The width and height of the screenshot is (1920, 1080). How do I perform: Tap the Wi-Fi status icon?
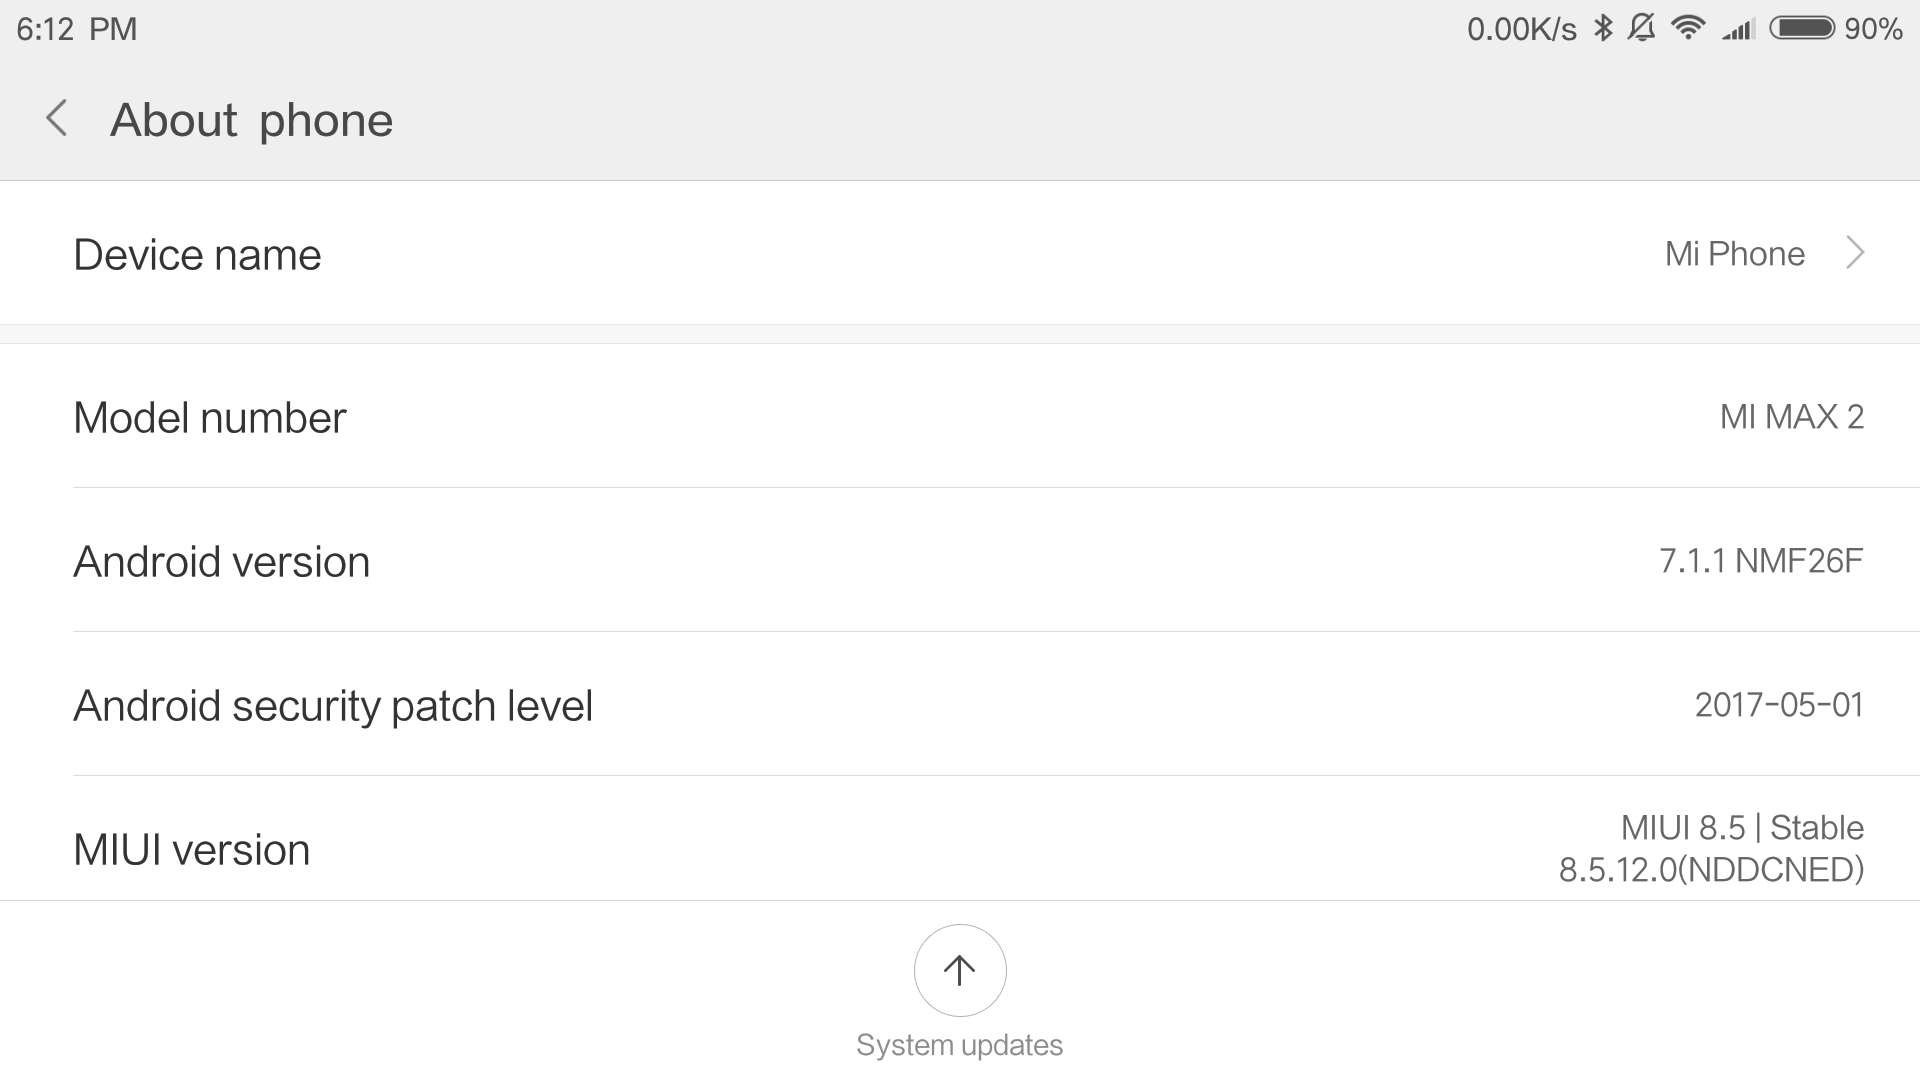(1688, 28)
